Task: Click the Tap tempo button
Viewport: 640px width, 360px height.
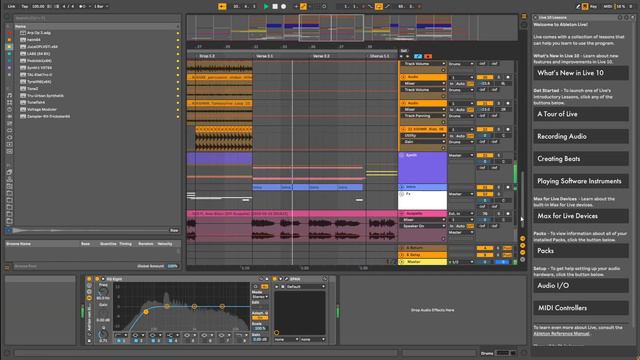Action: 24,7
